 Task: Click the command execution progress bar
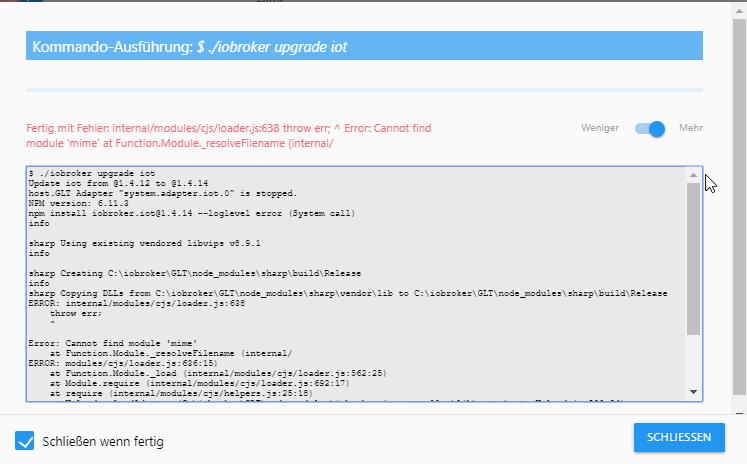364,90
